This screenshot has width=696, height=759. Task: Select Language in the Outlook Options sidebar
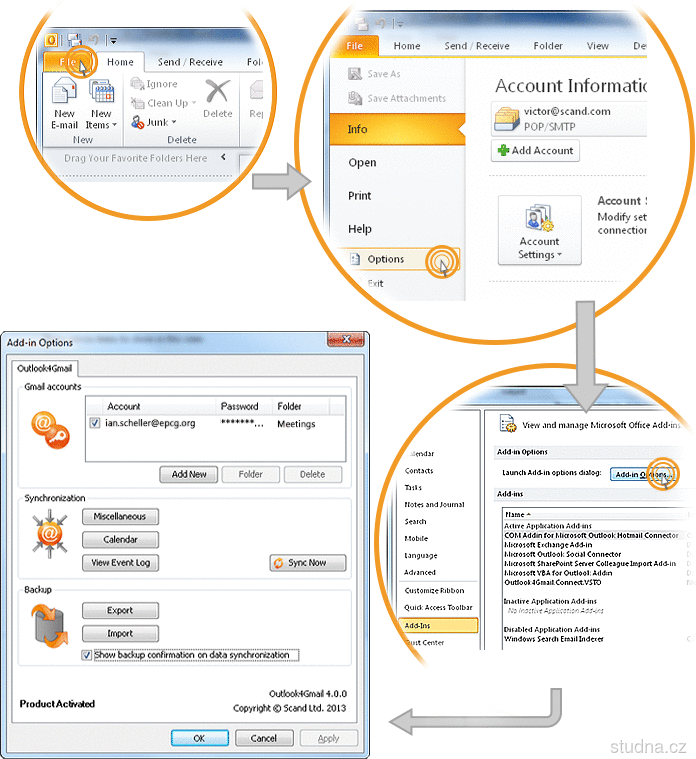[x=421, y=555]
